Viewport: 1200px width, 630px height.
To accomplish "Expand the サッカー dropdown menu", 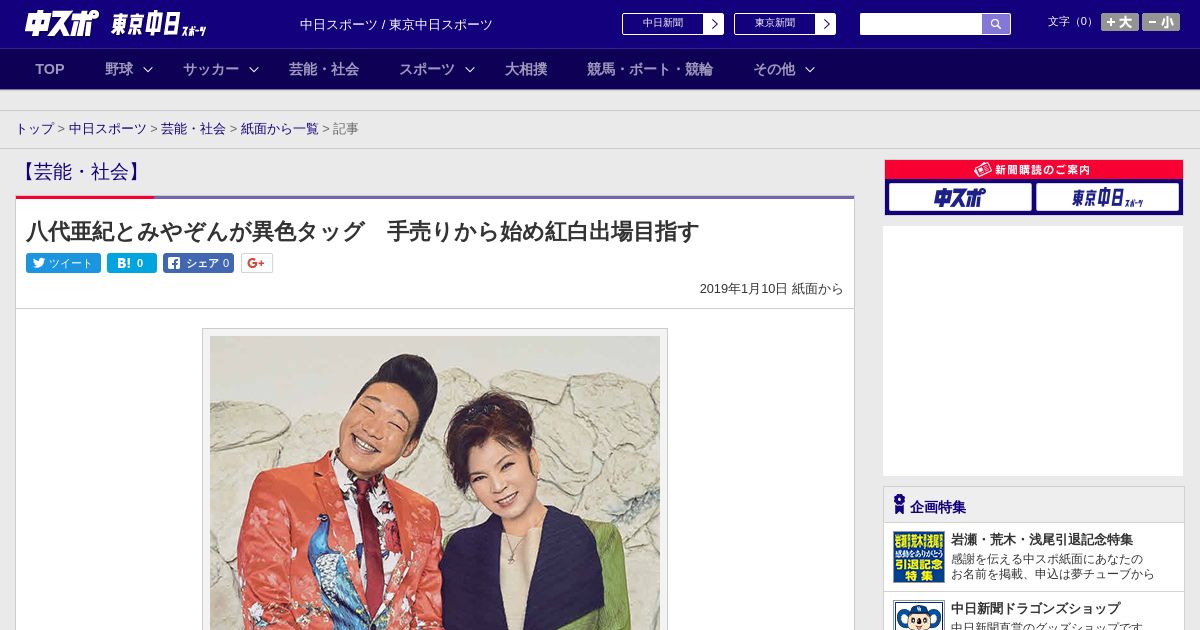I will click(x=221, y=69).
